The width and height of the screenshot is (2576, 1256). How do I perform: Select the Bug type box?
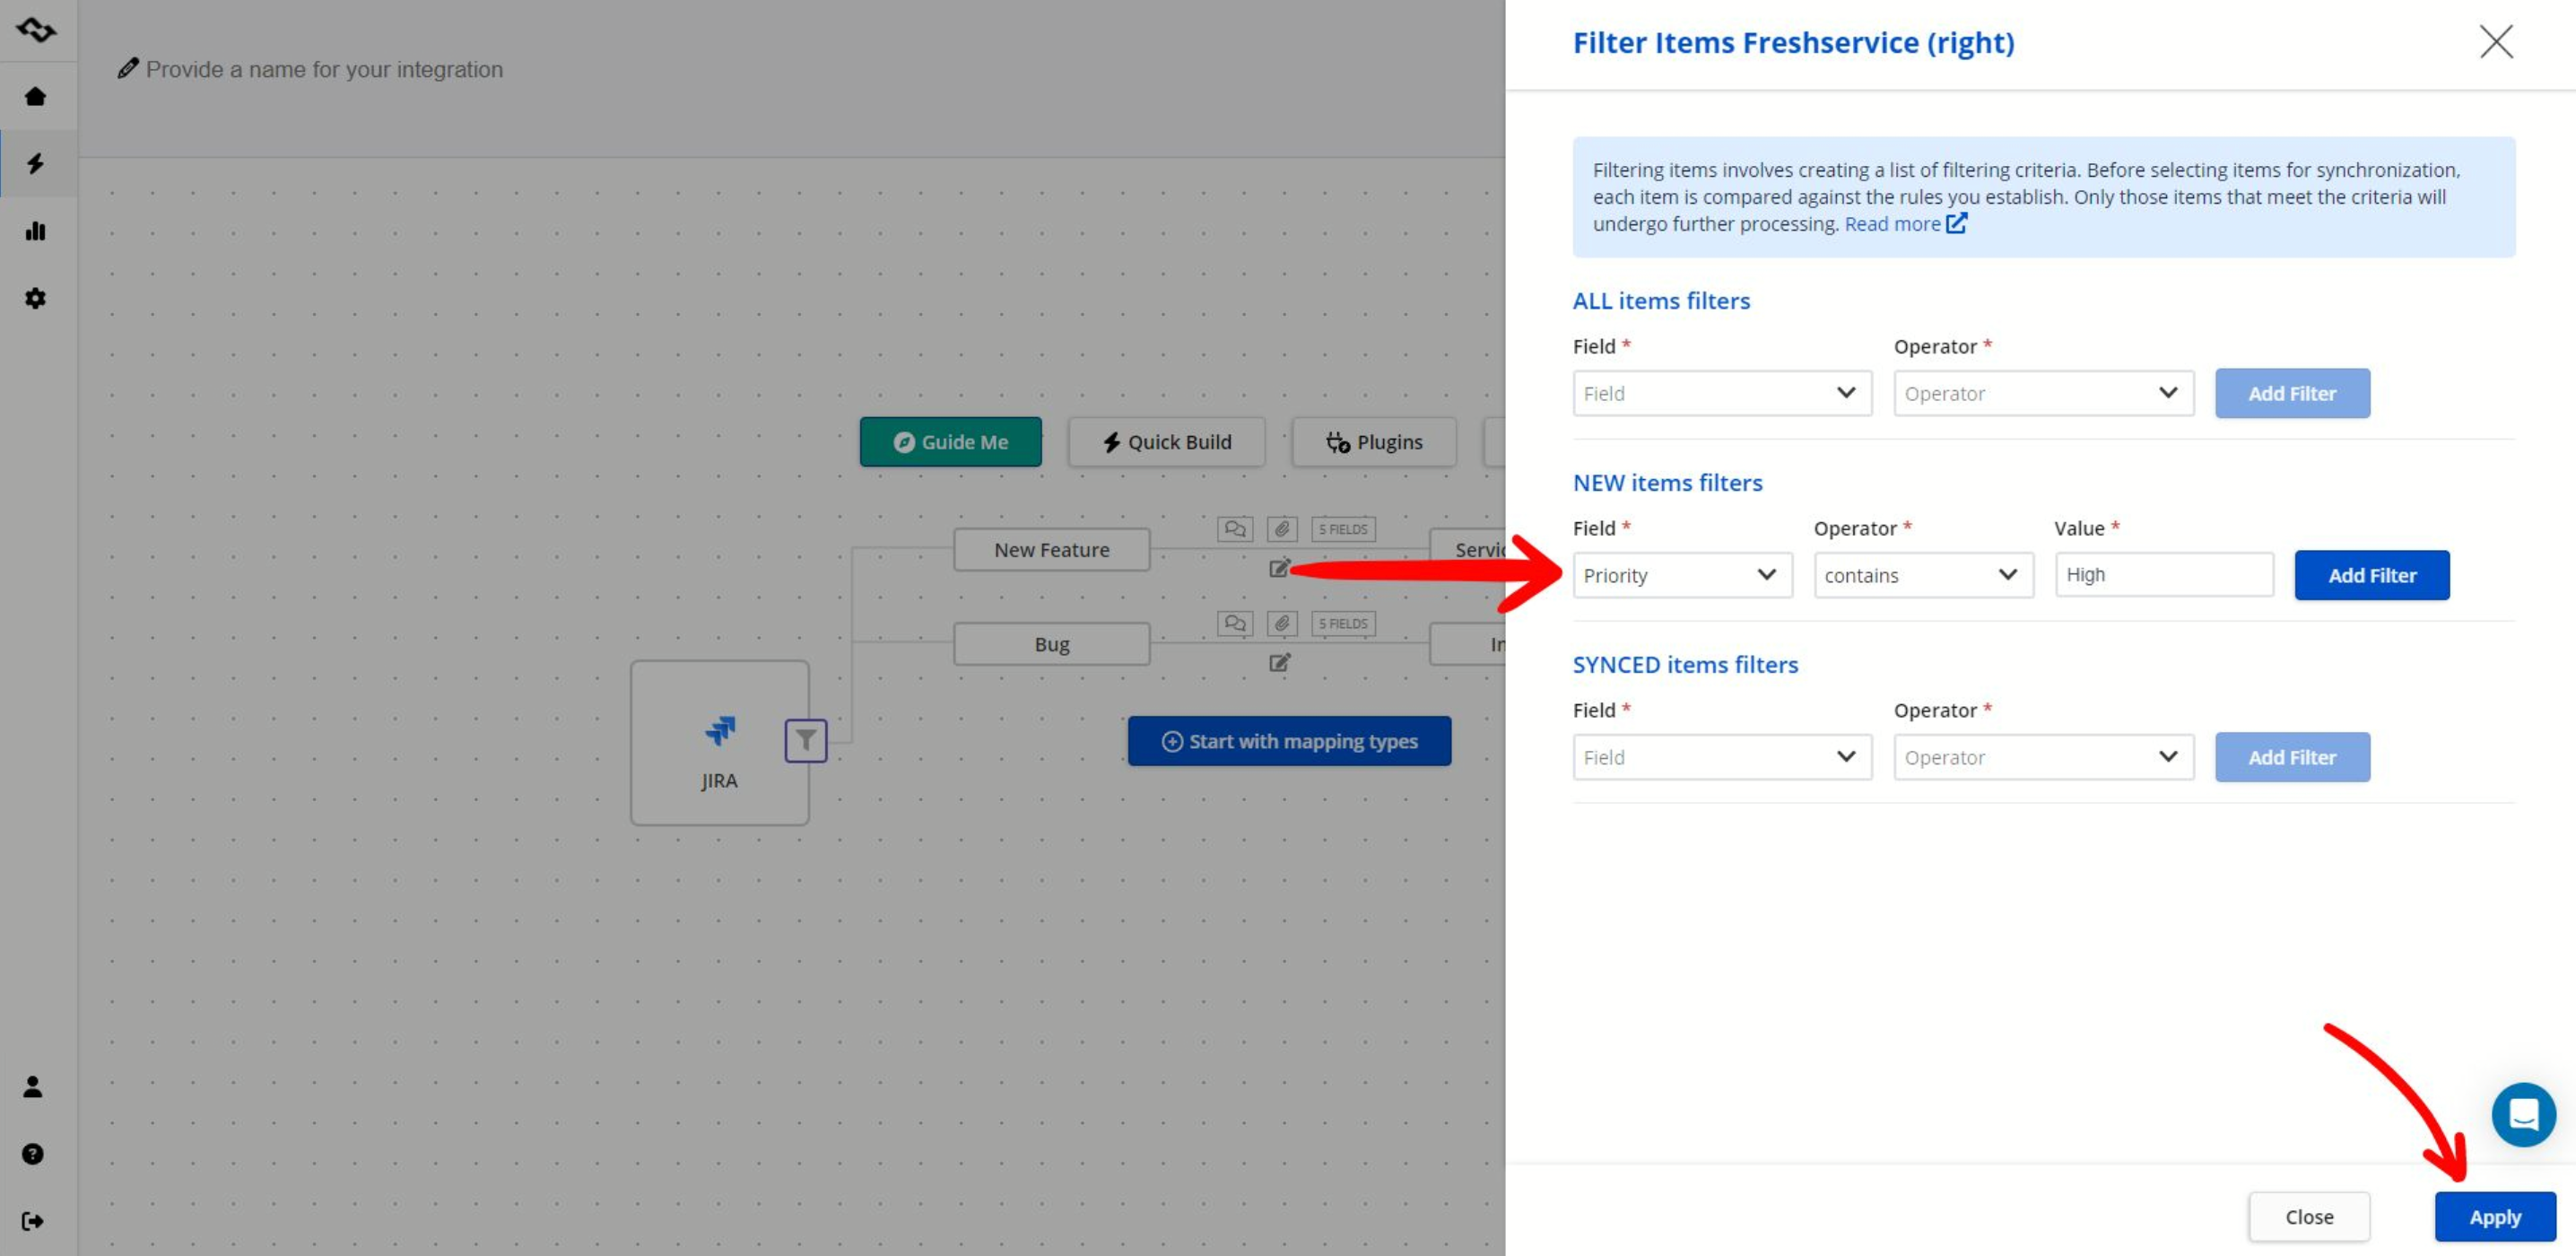pyautogui.click(x=1051, y=644)
